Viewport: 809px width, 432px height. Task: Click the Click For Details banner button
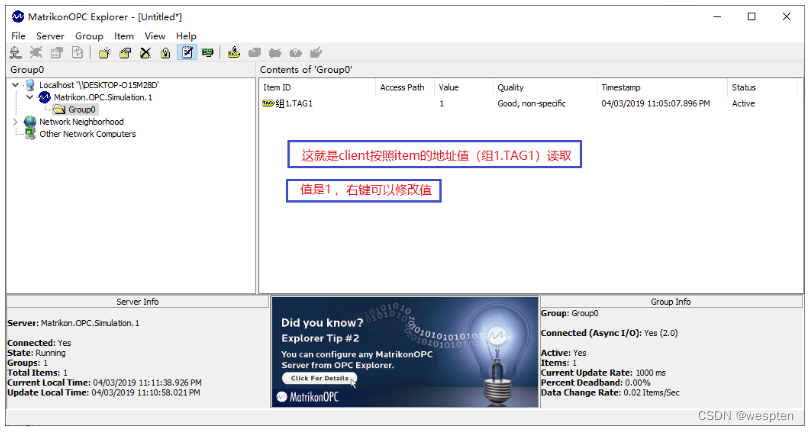tap(319, 378)
